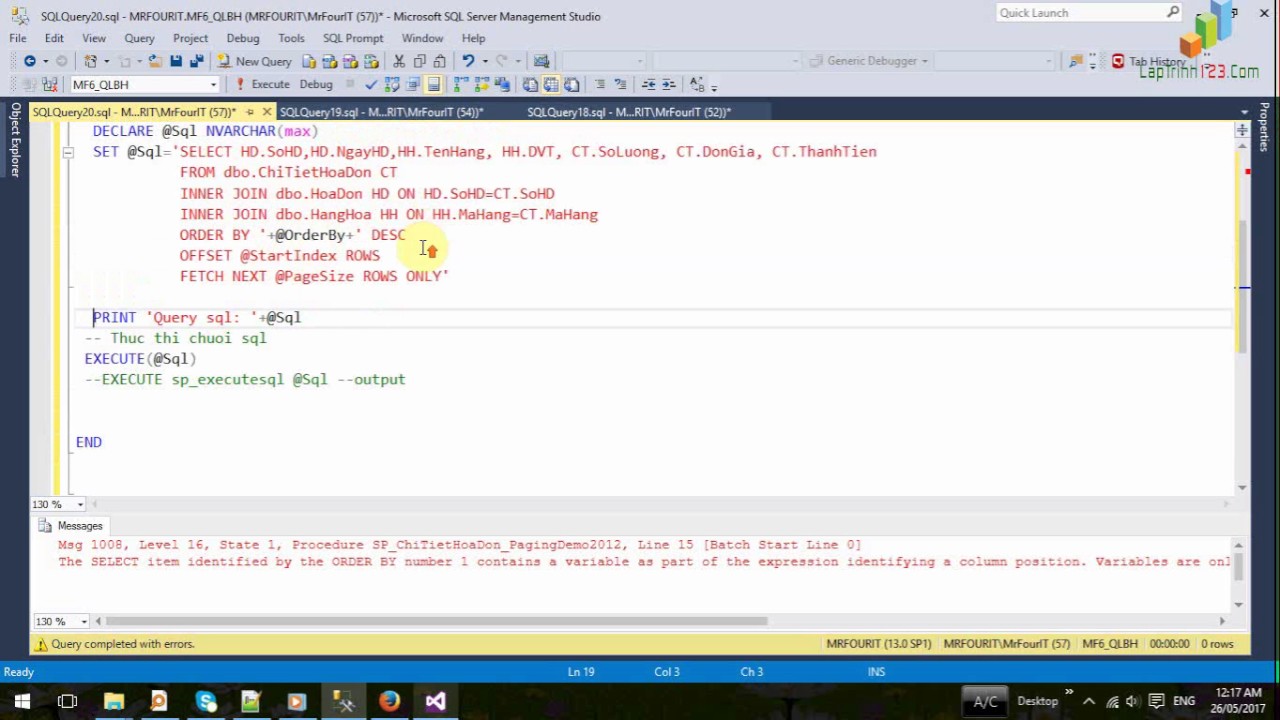This screenshot has height=720, width=1280.
Task: Click the Tab History button
Action: (1150, 61)
